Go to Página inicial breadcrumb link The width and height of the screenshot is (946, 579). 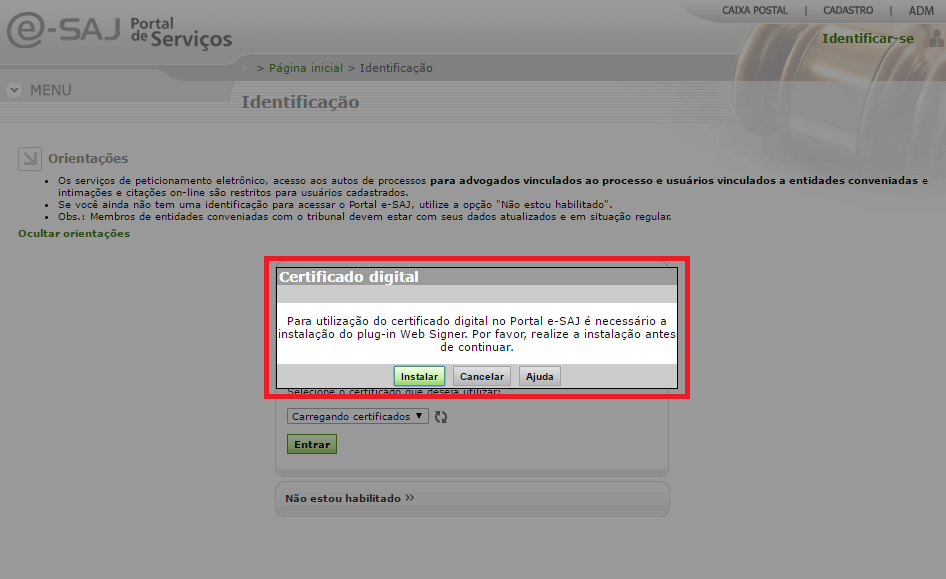coord(305,68)
